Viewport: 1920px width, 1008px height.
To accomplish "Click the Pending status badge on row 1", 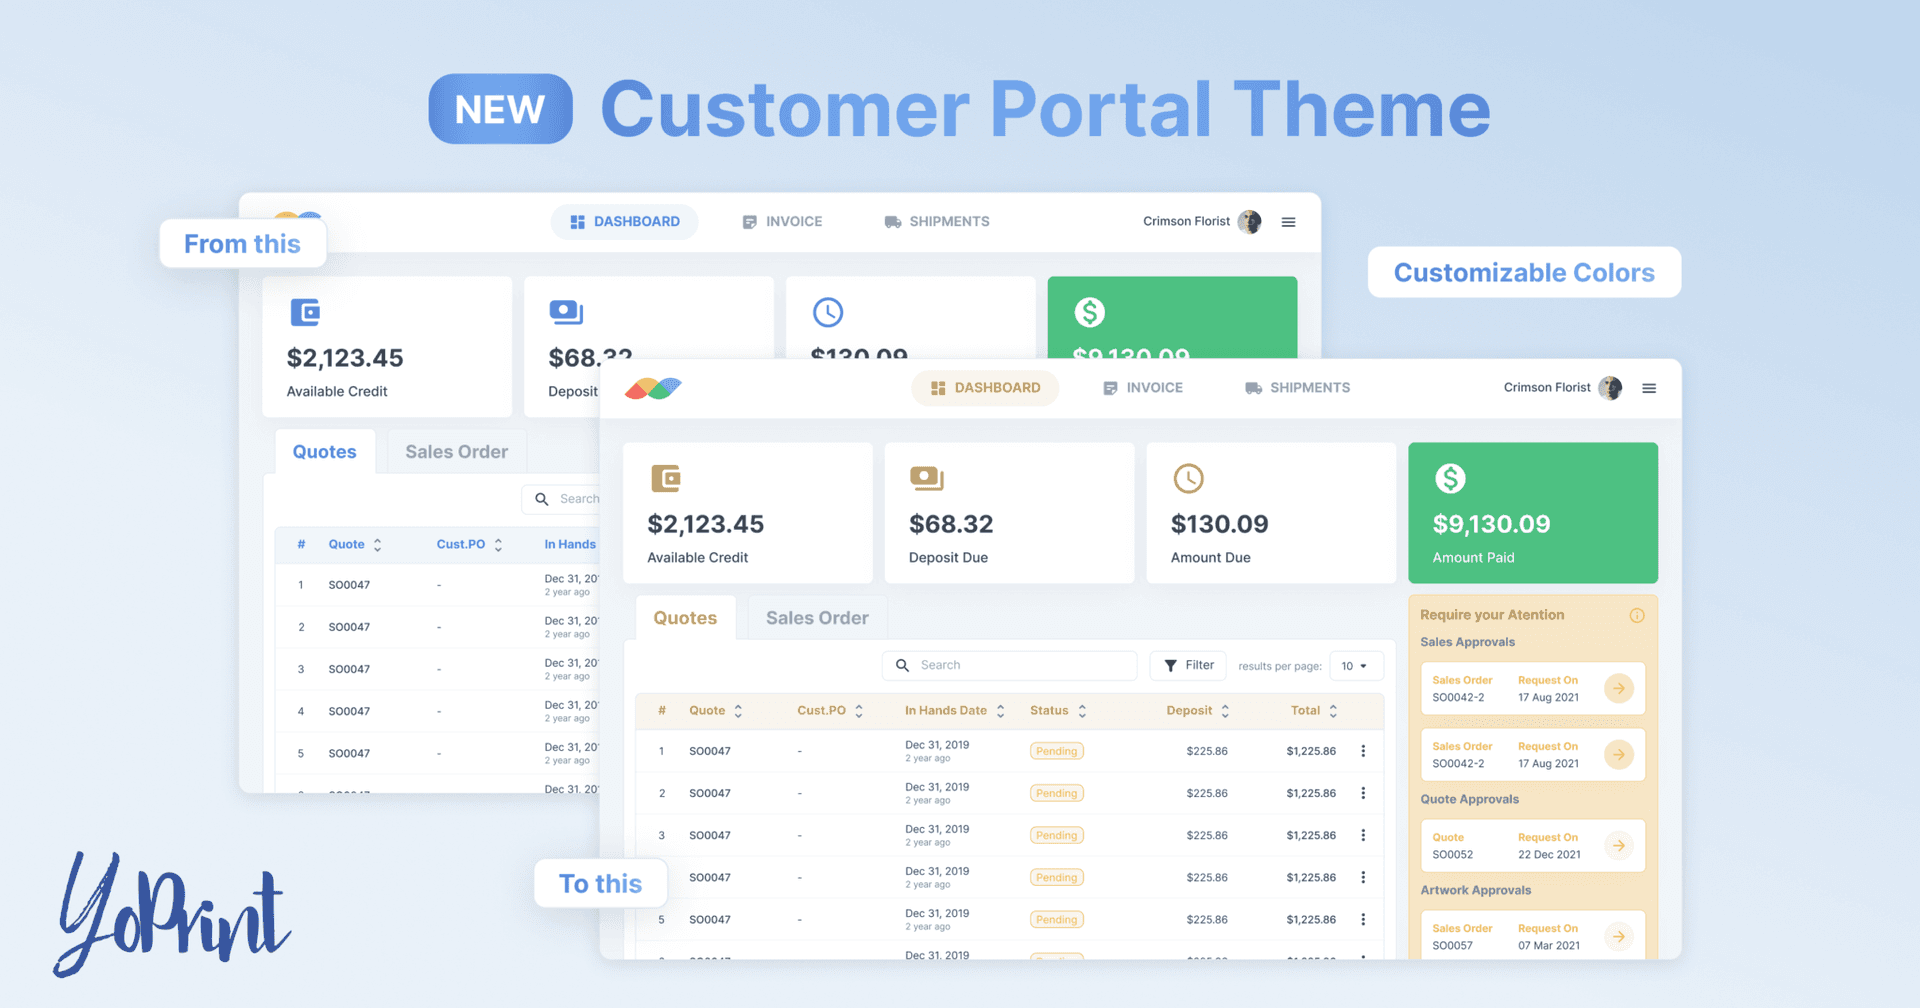I will 1056,750.
